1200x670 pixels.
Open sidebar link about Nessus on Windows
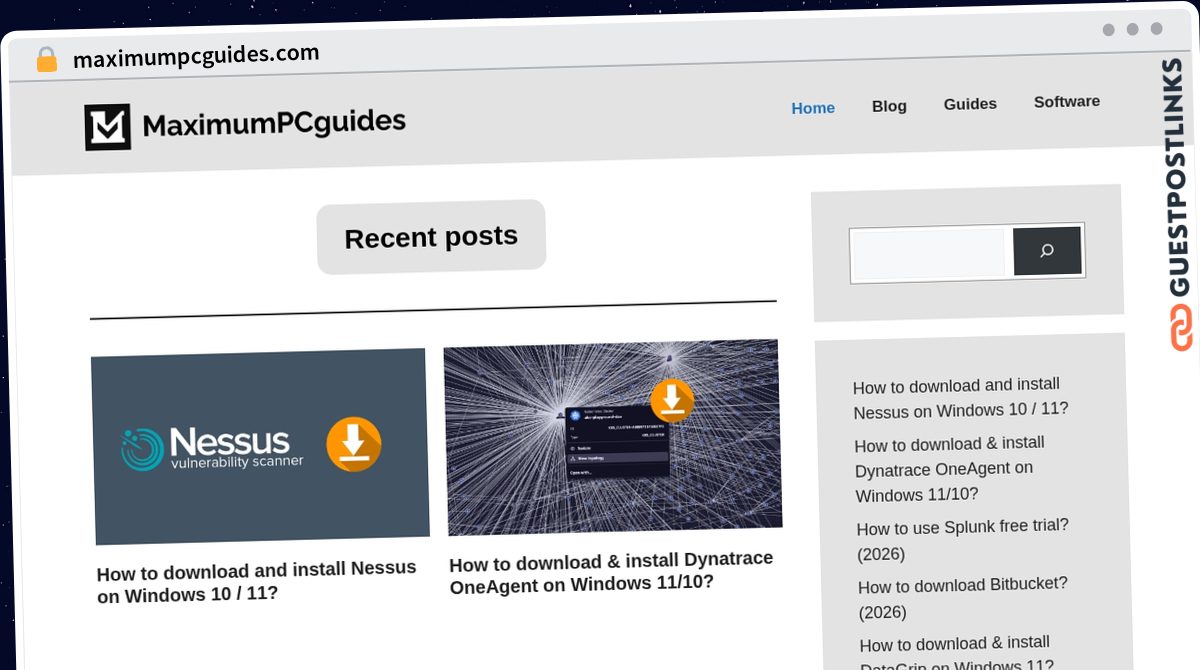tap(960, 398)
